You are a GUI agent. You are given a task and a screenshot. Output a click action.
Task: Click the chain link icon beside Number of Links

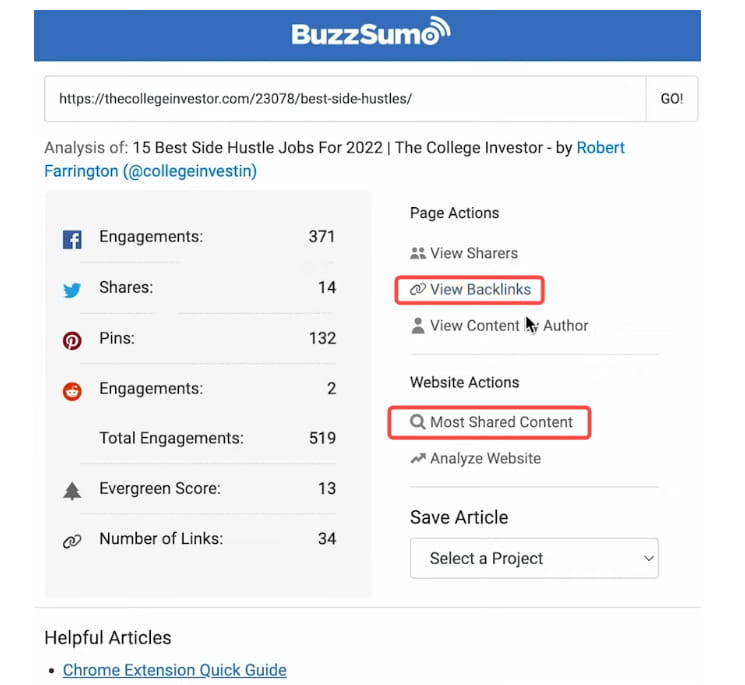[x=72, y=541]
